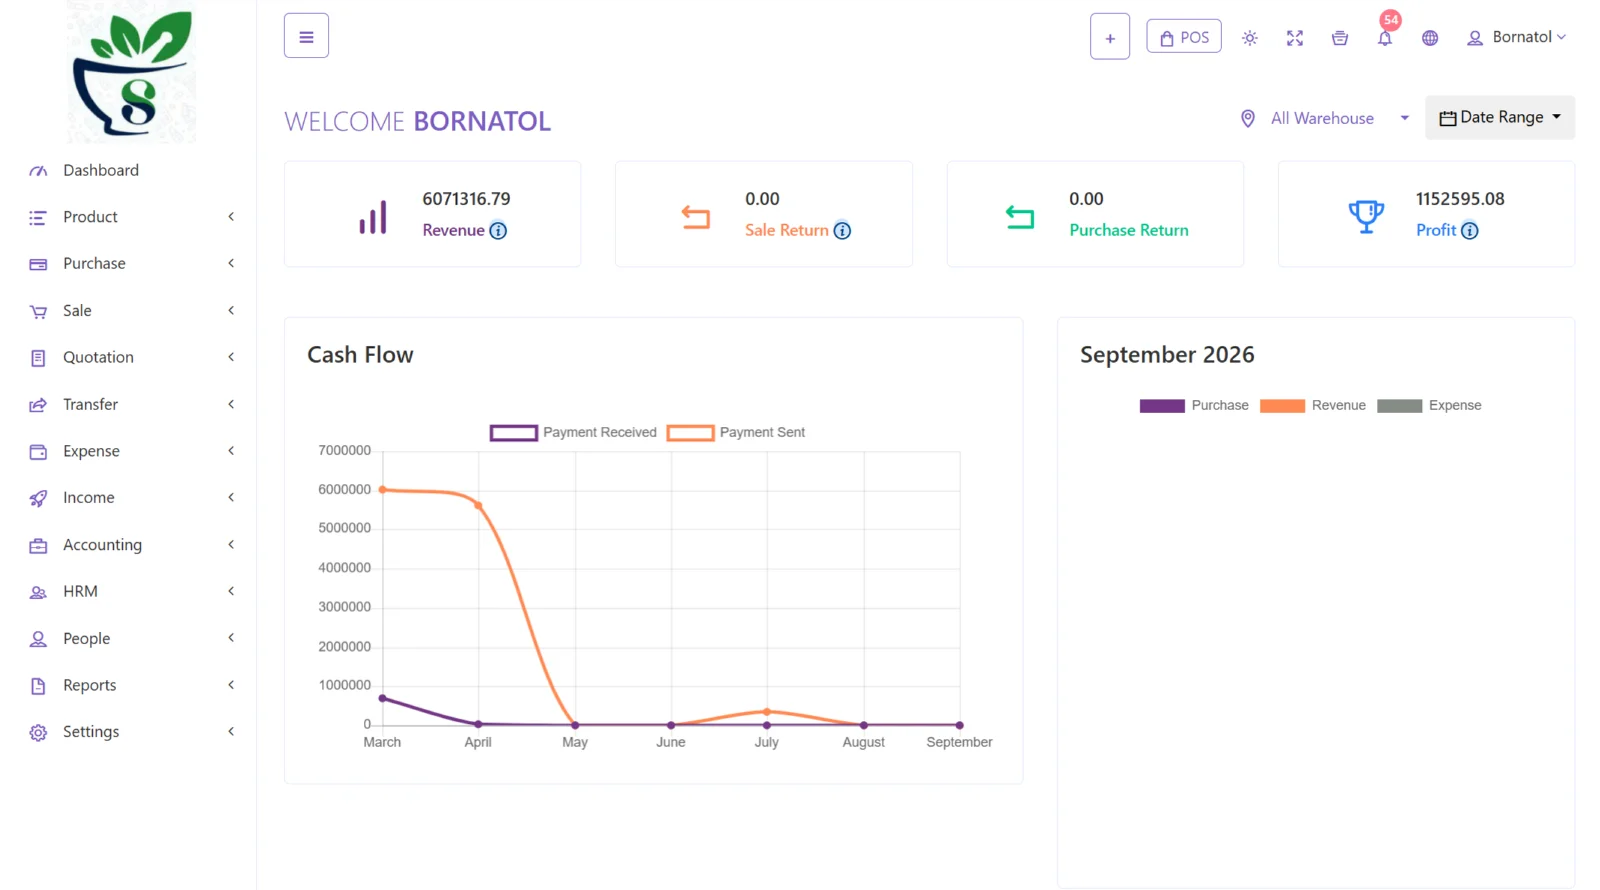1600x890 pixels.
Task: Toggle Purchase legend in September 2026 chart
Action: 1194,405
